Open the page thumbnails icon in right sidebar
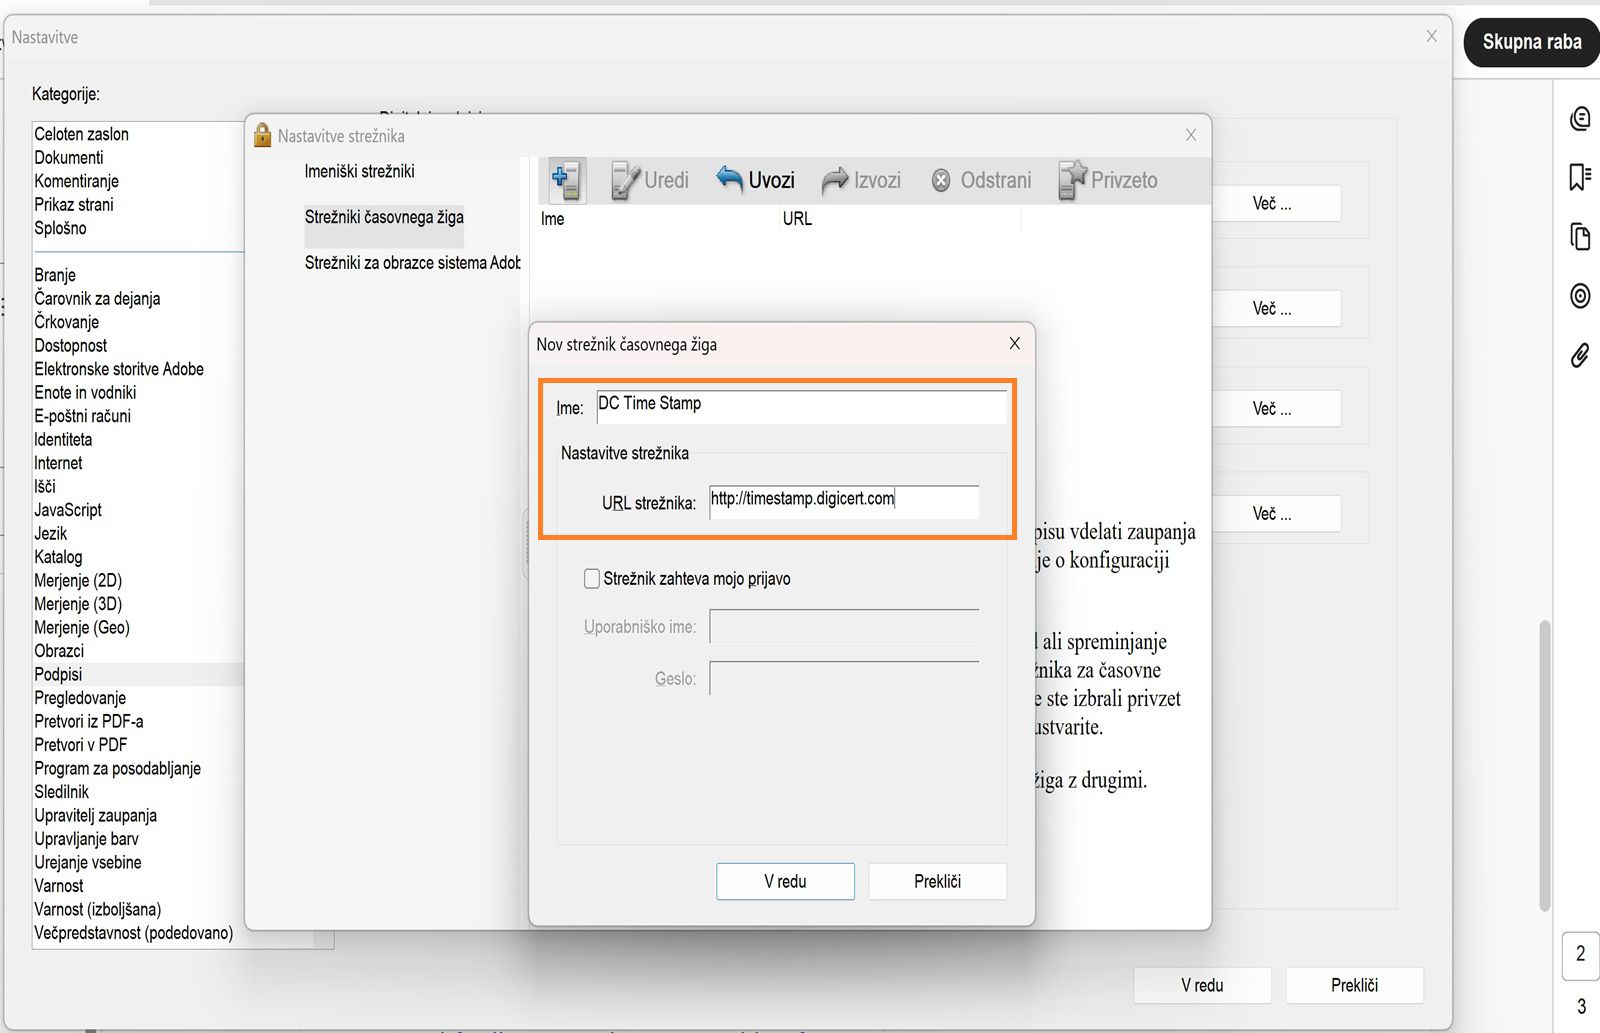 click(1580, 237)
